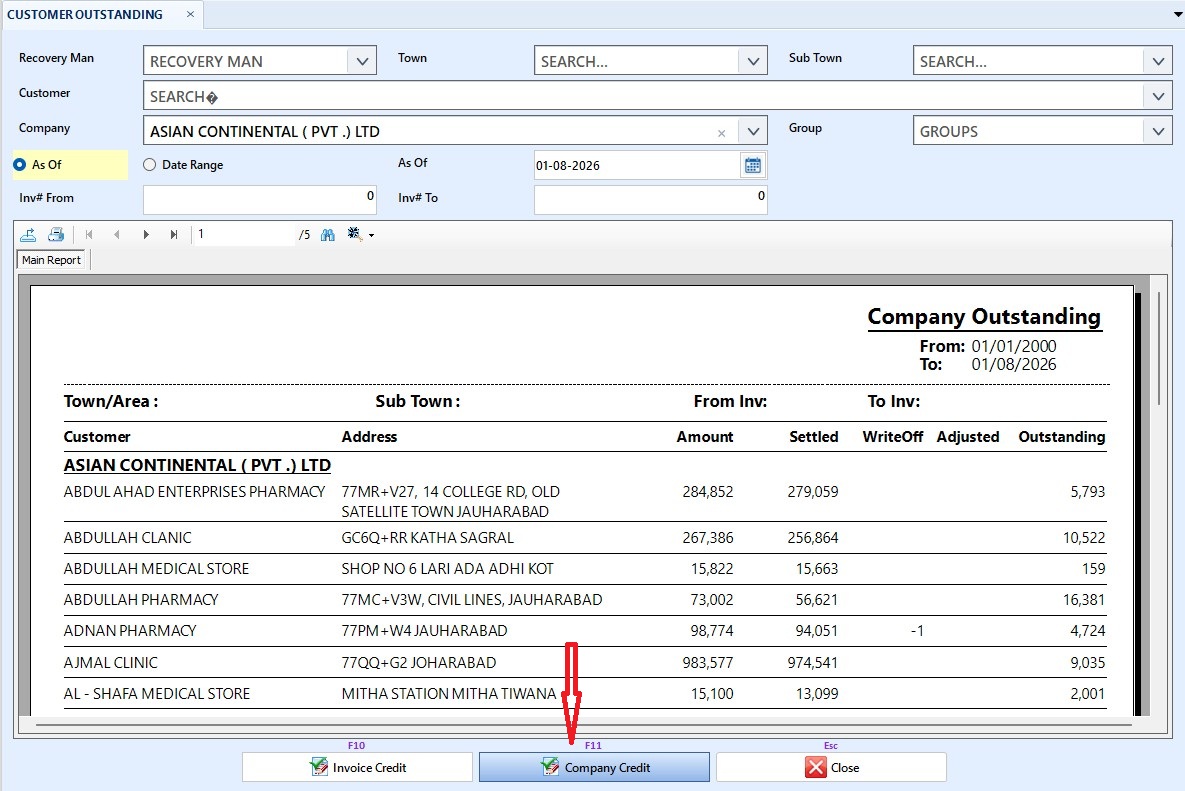1185x791 pixels.
Task: Click the Invoice Credit button
Action: [357, 768]
